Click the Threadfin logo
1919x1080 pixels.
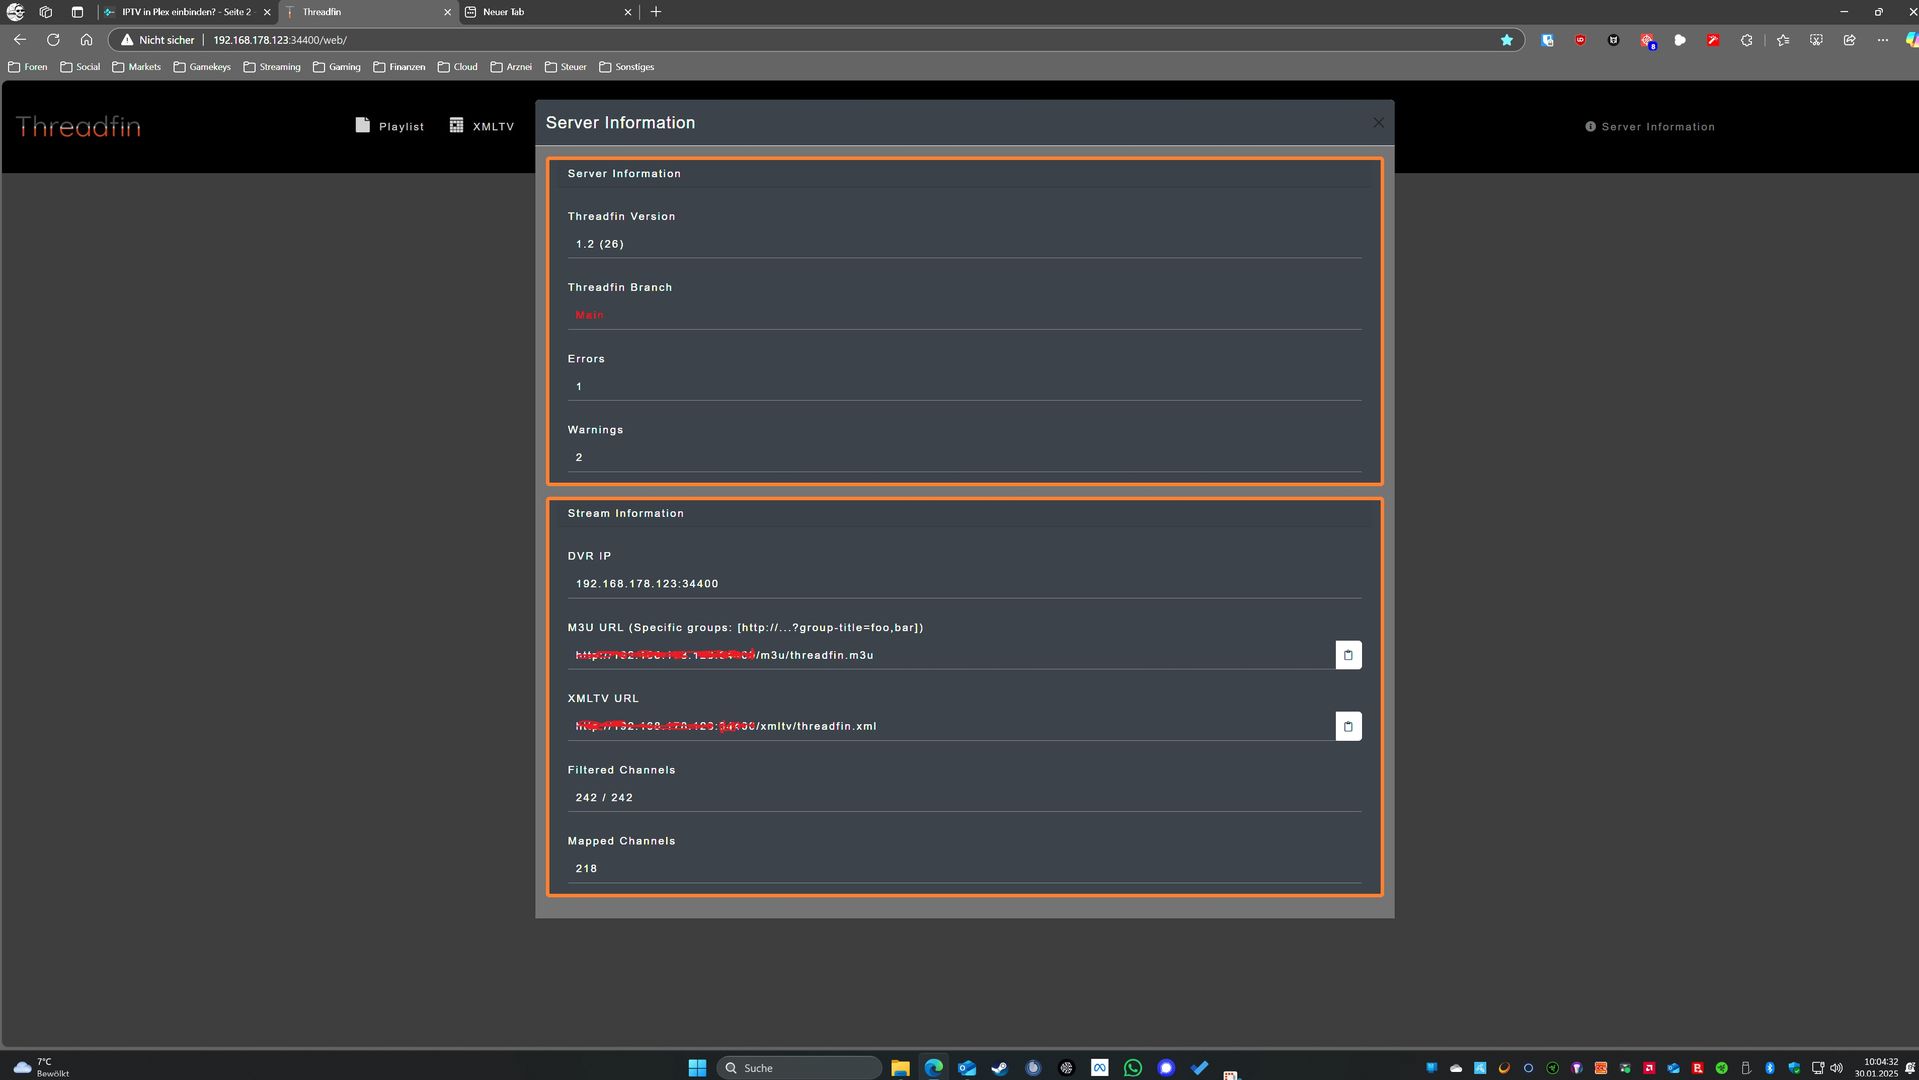(78, 127)
